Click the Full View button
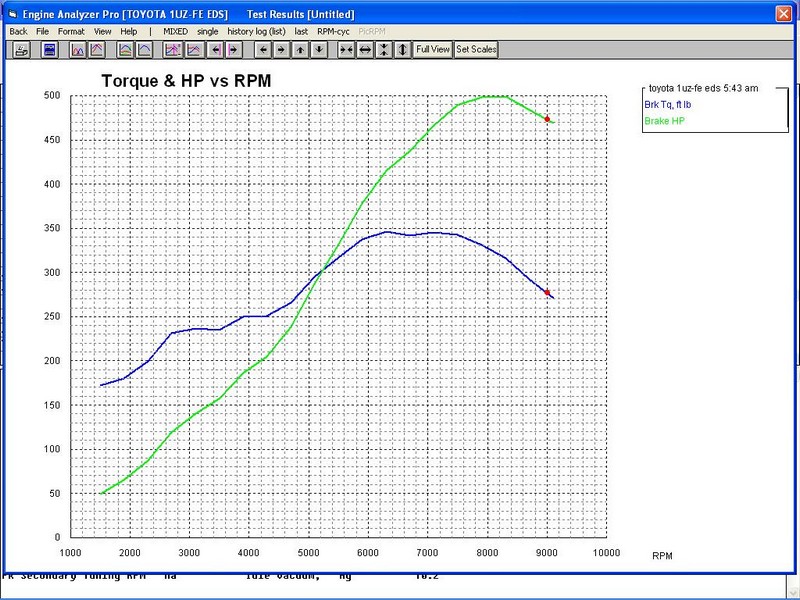The width and height of the screenshot is (800, 600). (x=433, y=49)
